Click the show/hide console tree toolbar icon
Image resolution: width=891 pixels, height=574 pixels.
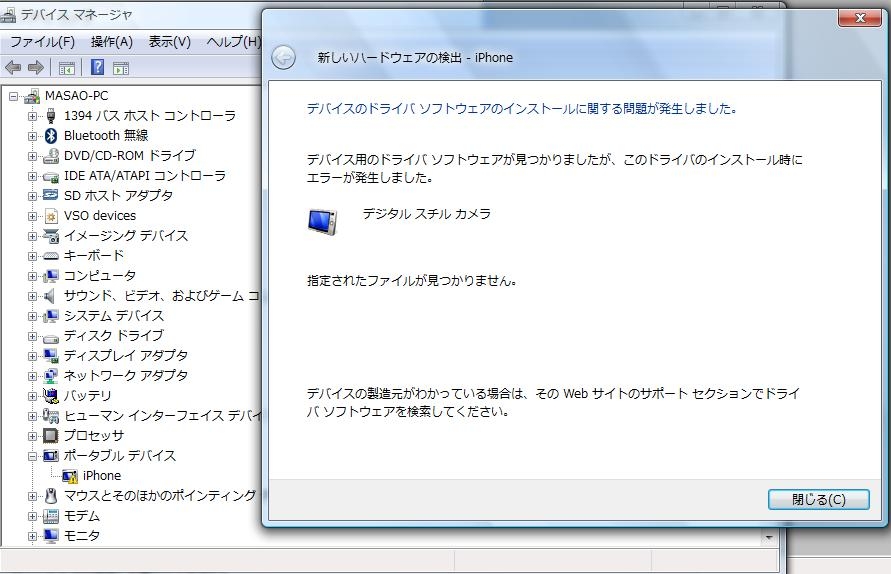(66, 68)
